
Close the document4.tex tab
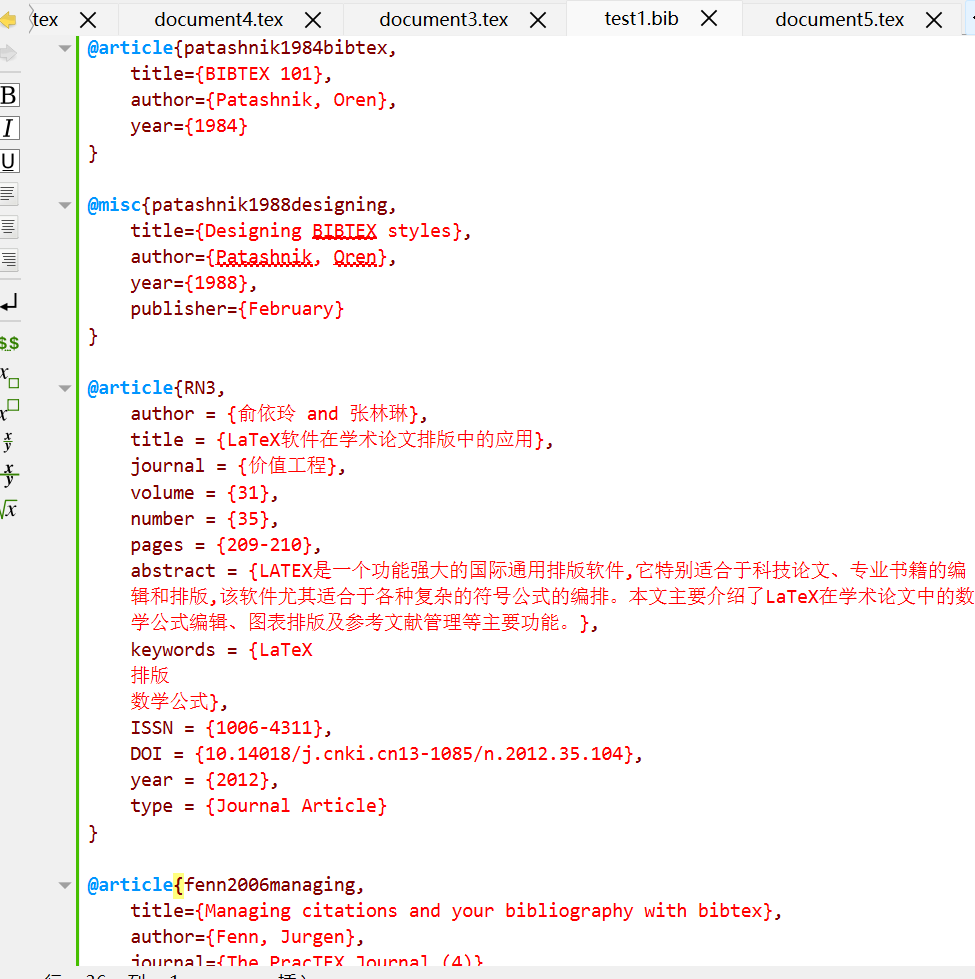pyautogui.click(x=313, y=21)
